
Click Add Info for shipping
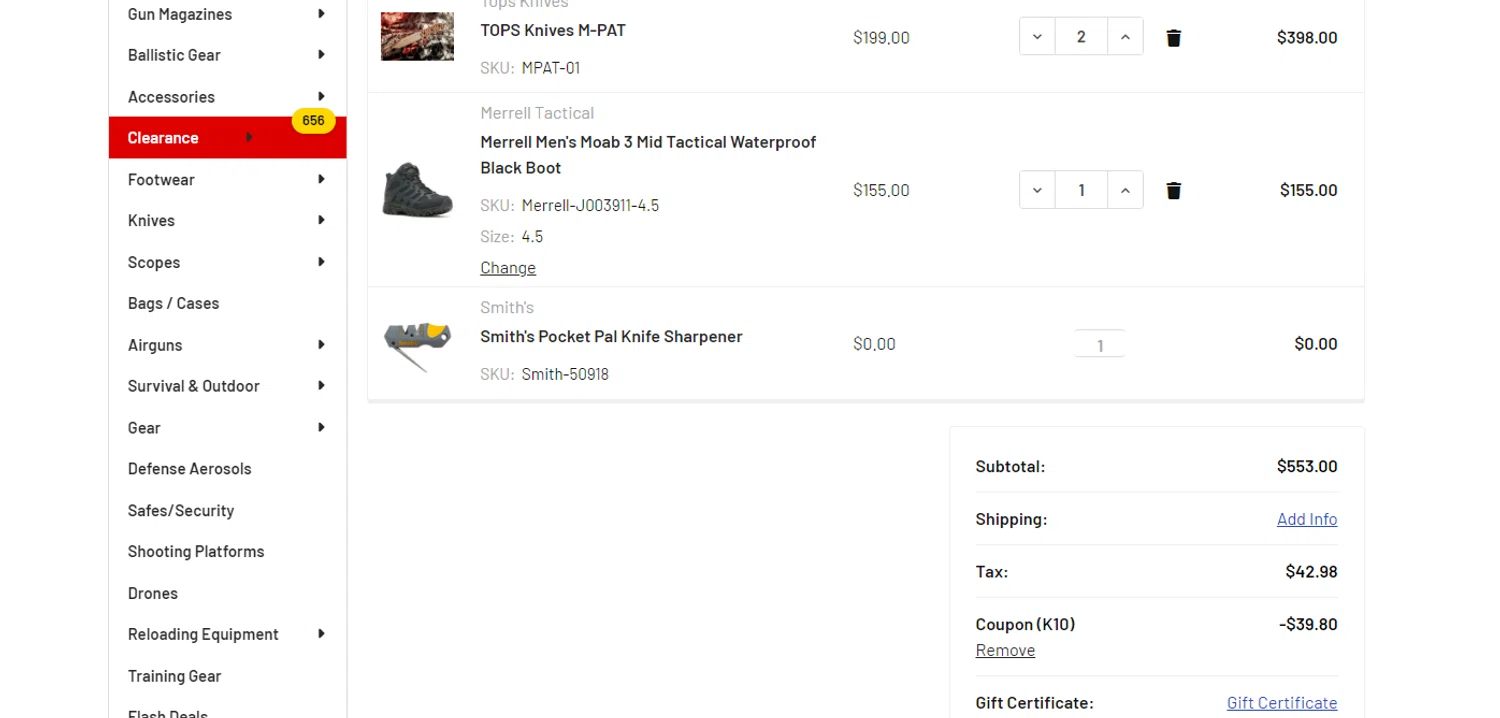point(1306,519)
